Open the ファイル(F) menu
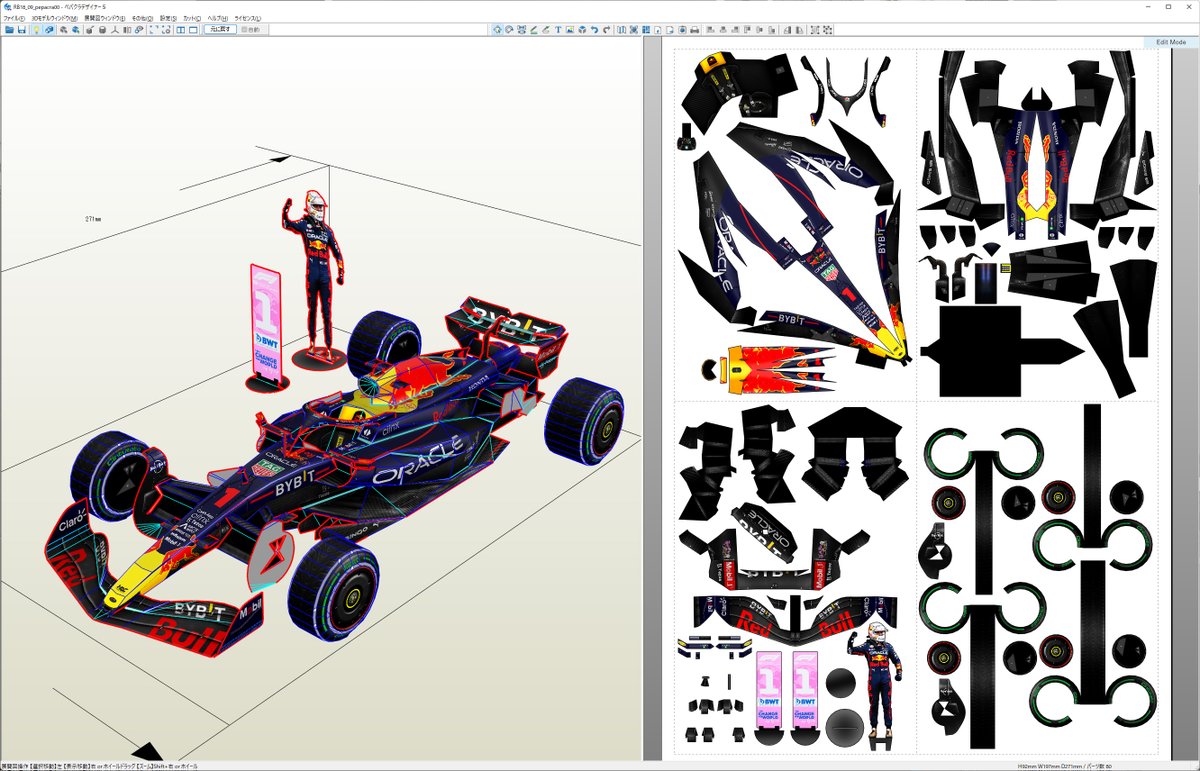The image size is (1200, 771). (14, 18)
